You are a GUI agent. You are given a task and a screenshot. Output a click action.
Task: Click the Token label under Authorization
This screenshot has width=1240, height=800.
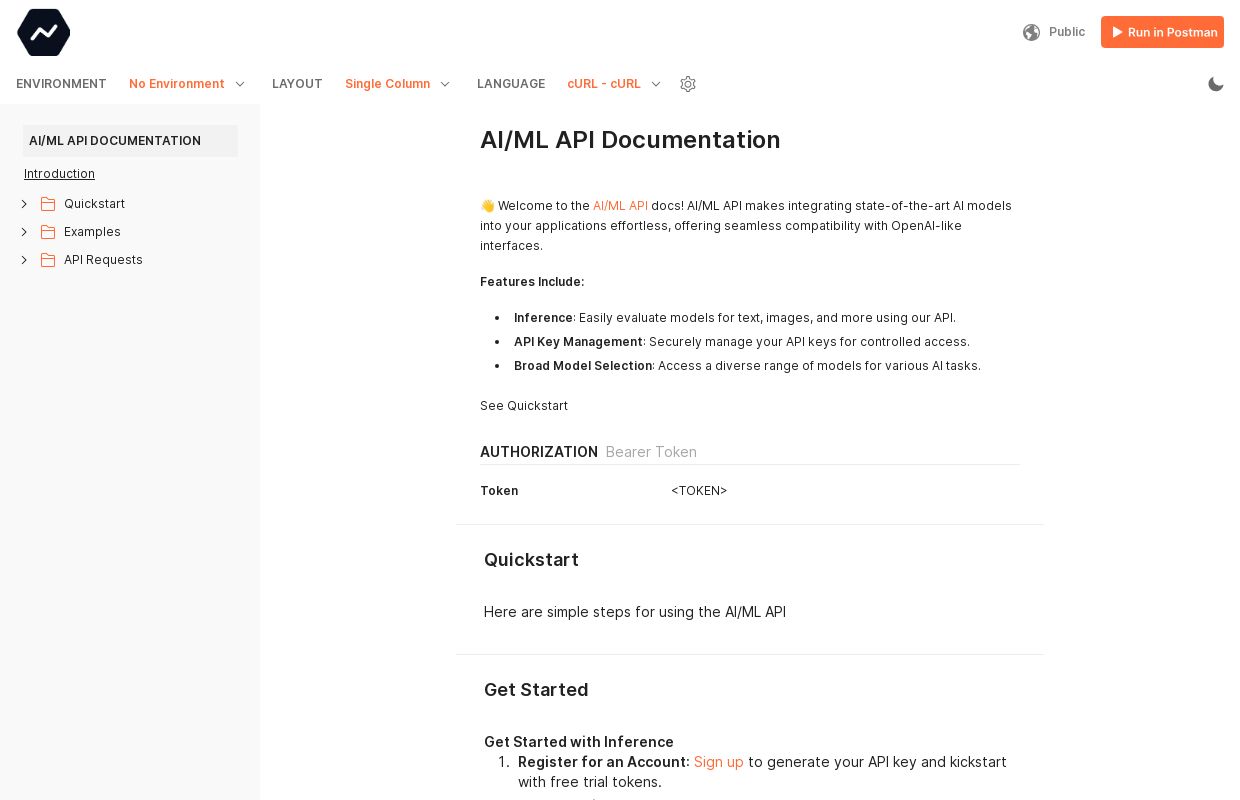coord(499,491)
